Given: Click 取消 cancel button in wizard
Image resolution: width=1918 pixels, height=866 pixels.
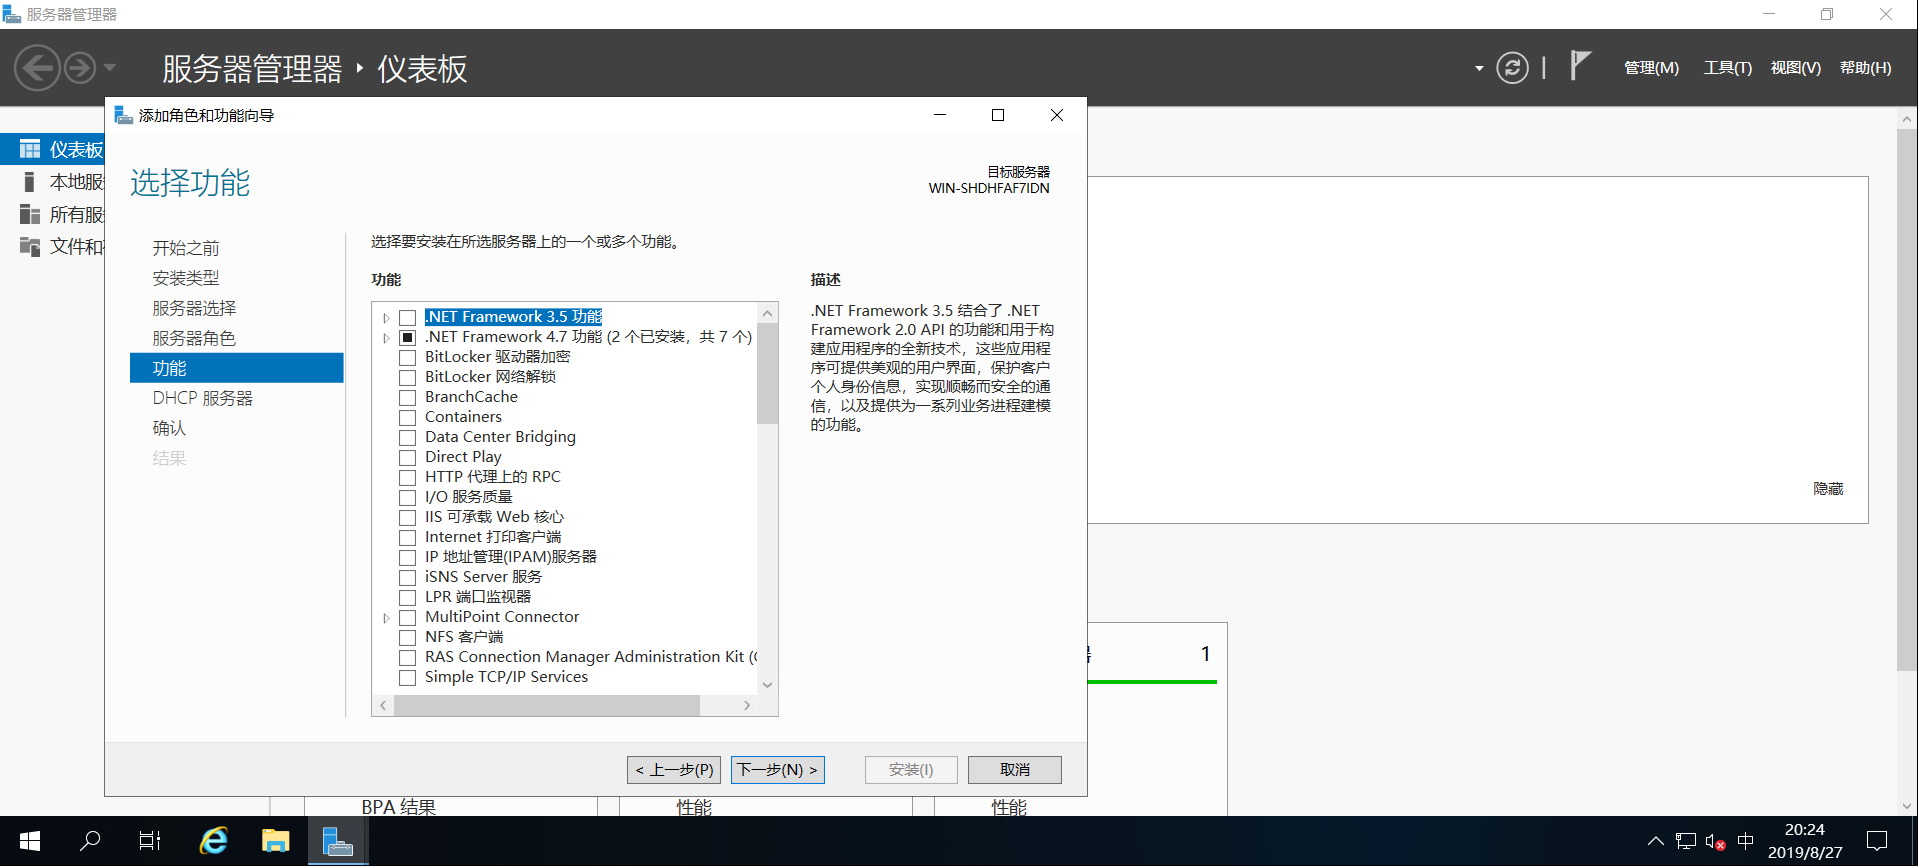Looking at the screenshot, I should [x=1014, y=769].
